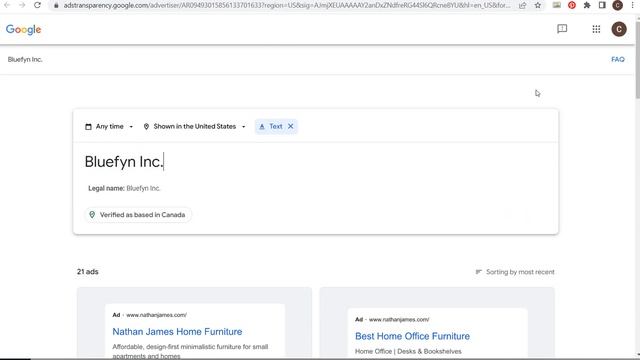
Task: Click 'Home Office | Desks & Bookshelves' description
Action: [x=408, y=351]
